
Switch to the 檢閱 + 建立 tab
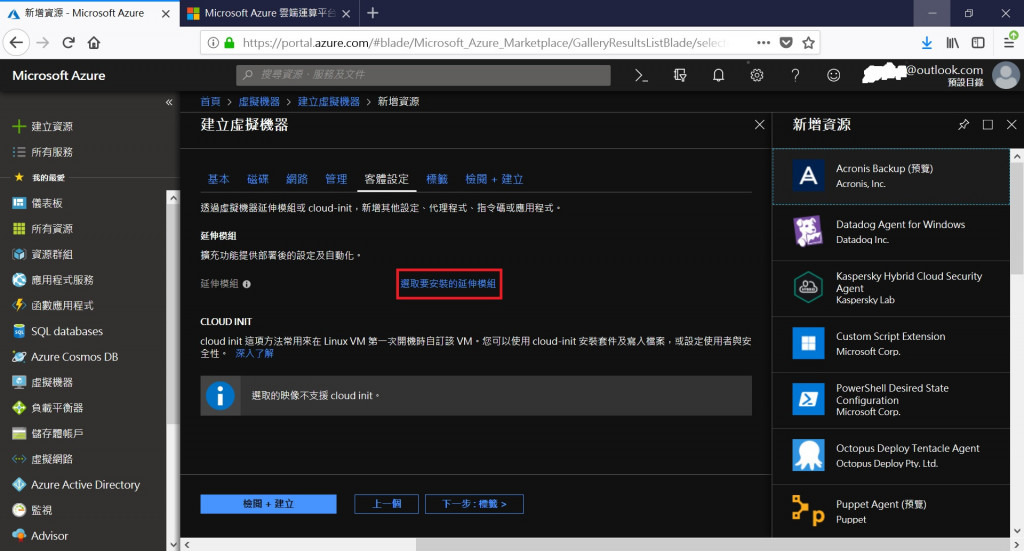pyautogui.click(x=494, y=179)
